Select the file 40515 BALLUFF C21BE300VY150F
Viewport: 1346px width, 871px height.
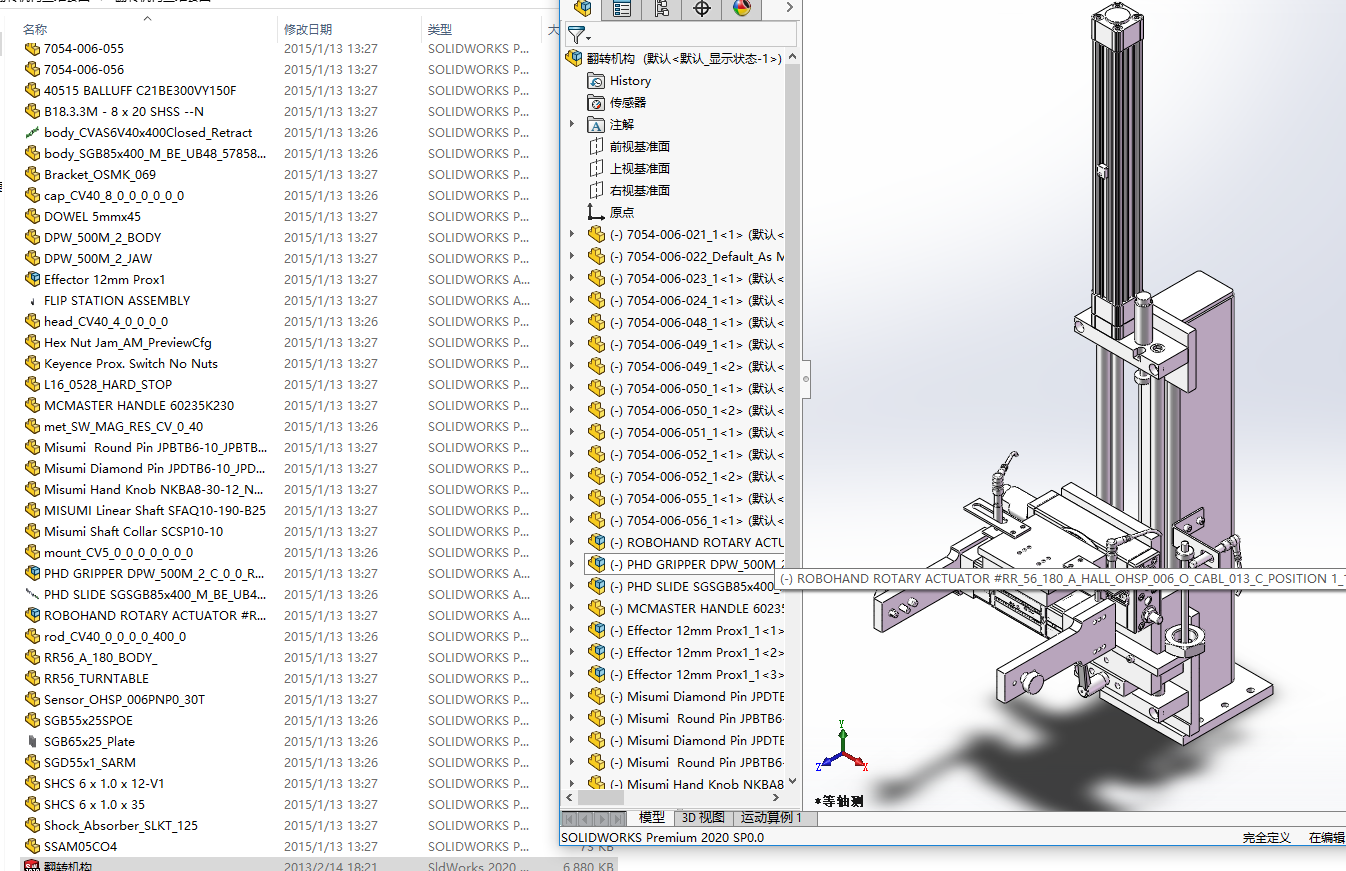click(140, 91)
